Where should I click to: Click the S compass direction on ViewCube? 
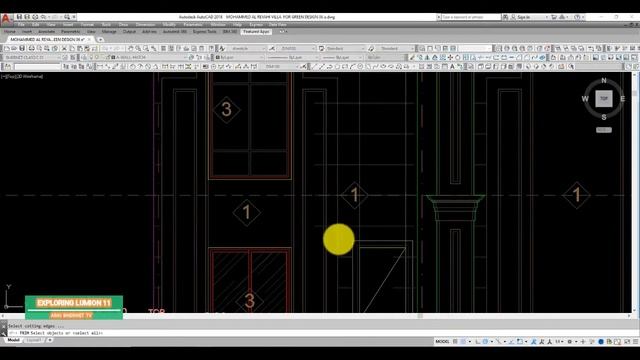[x=604, y=117]
